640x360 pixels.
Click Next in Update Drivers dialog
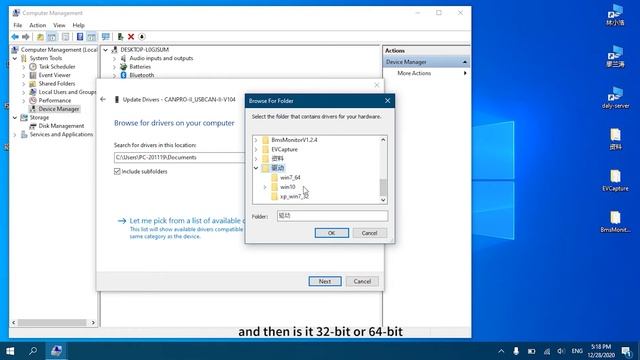pos(325,281)
